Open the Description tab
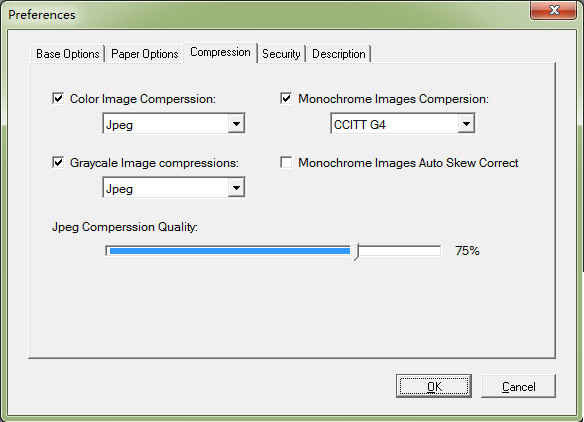 (x=339, y=54)
